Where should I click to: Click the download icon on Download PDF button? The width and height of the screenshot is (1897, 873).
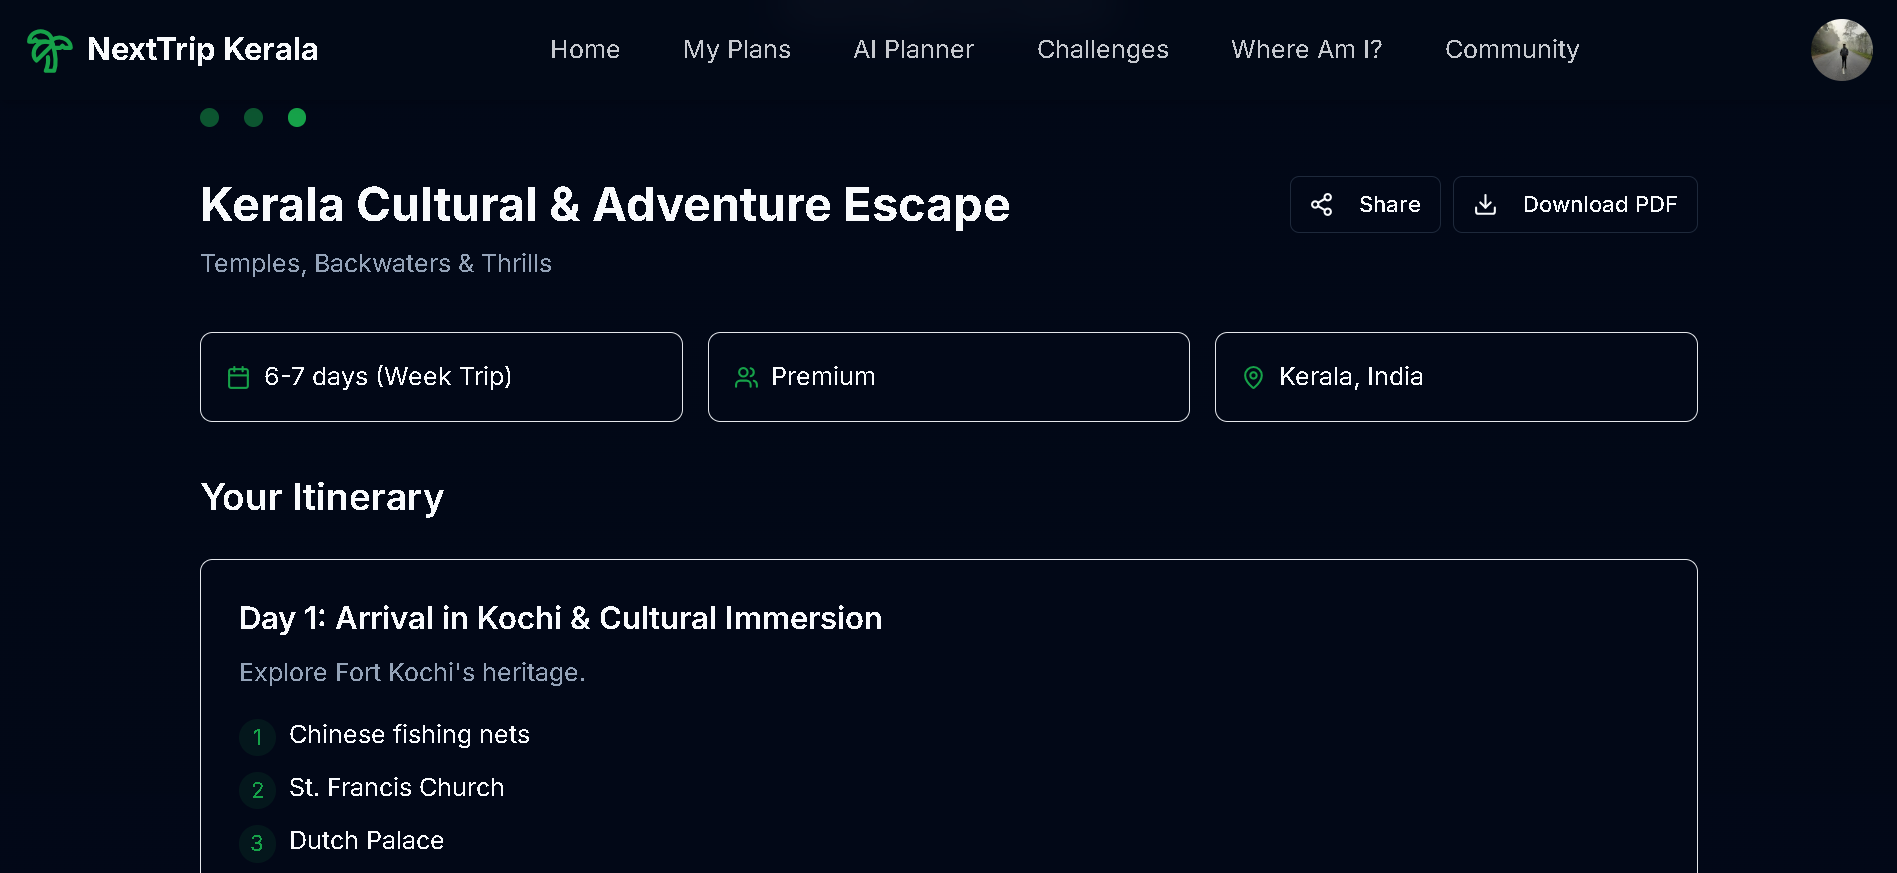(x=1486, y=204)
